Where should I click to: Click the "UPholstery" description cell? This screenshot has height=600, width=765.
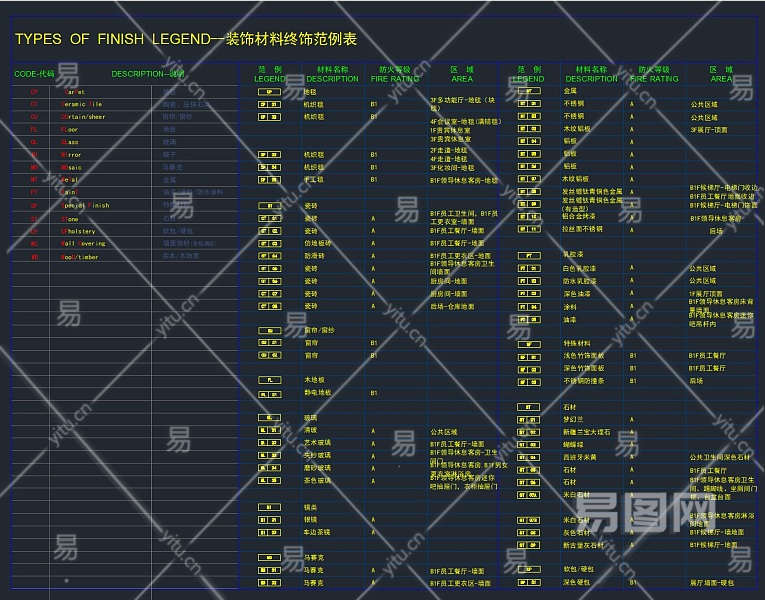(78, 231)
